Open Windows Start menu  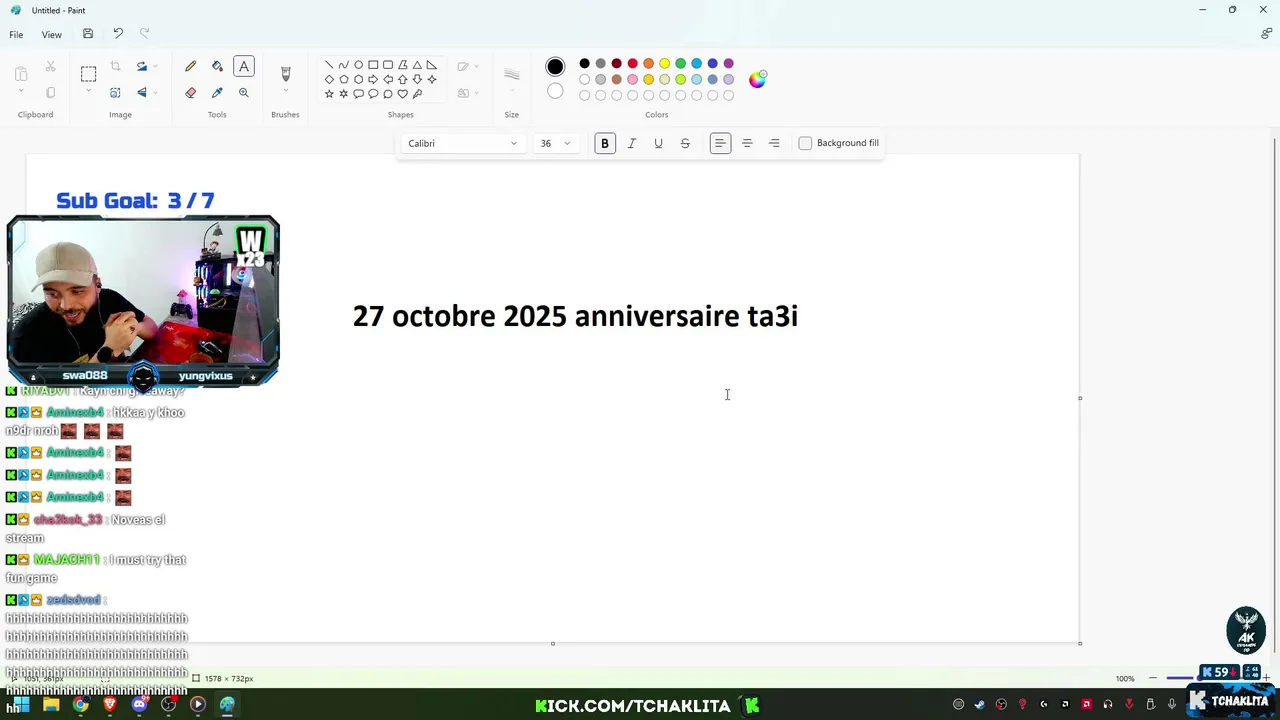pyautogui.click(x=19, y=705)
